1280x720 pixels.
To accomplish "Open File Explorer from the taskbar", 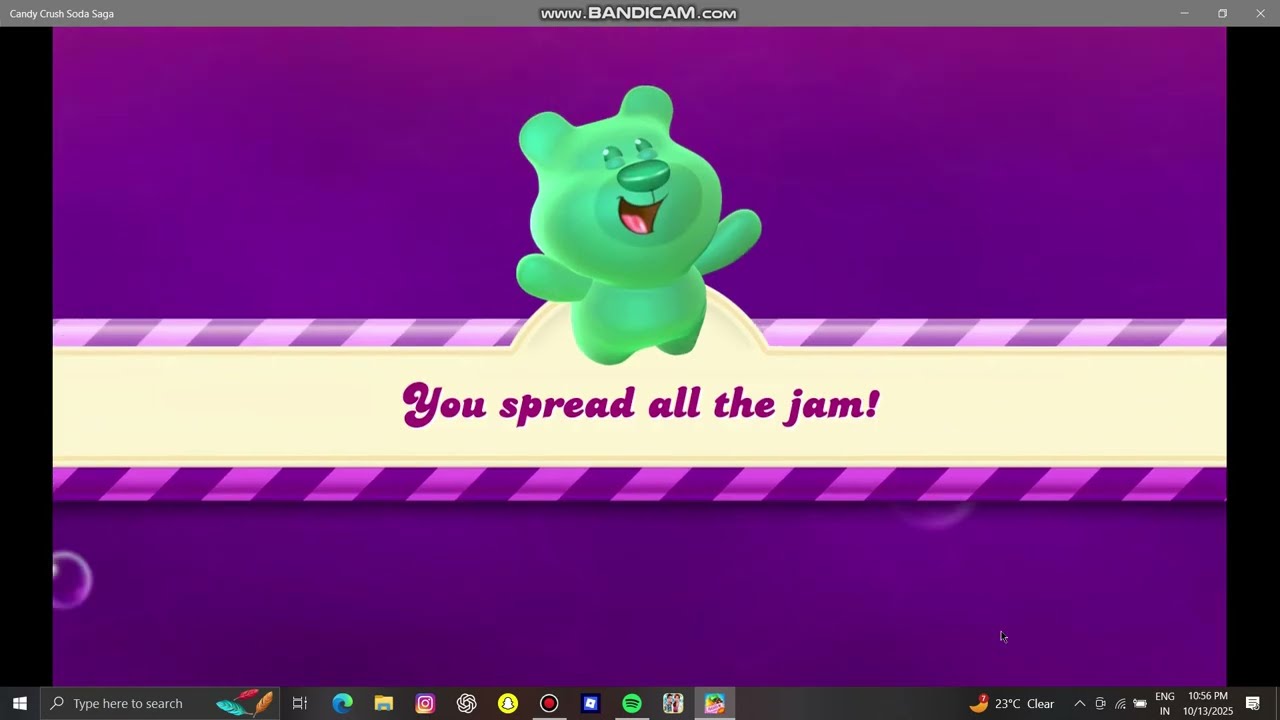I will coord(384,703).
